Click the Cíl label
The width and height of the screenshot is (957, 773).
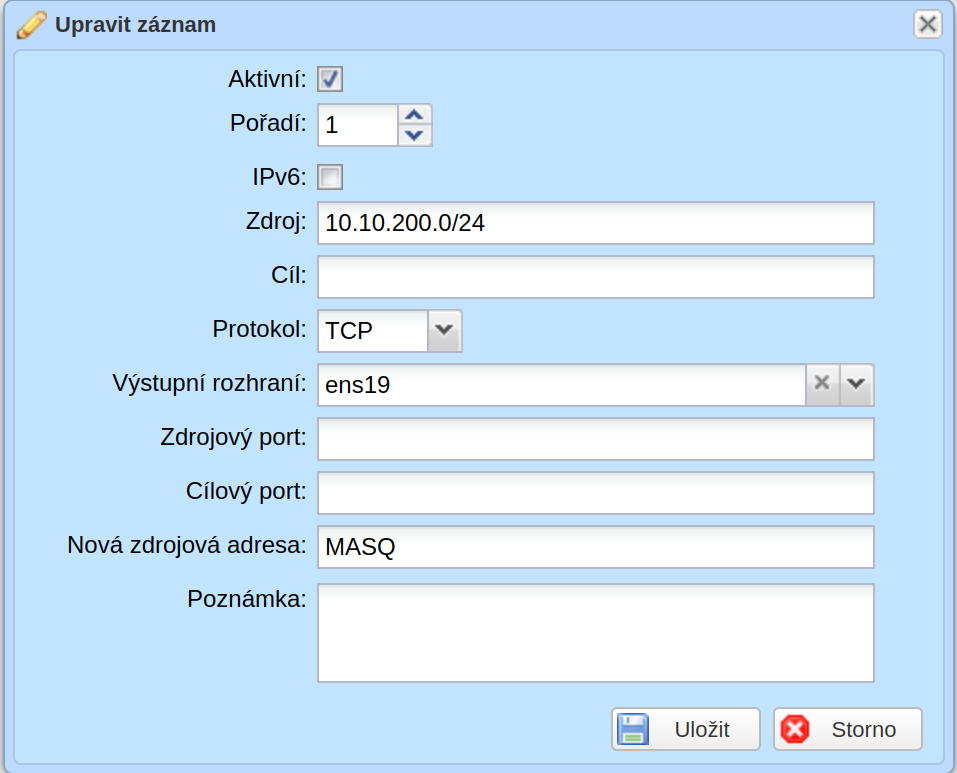pos(289,275)
